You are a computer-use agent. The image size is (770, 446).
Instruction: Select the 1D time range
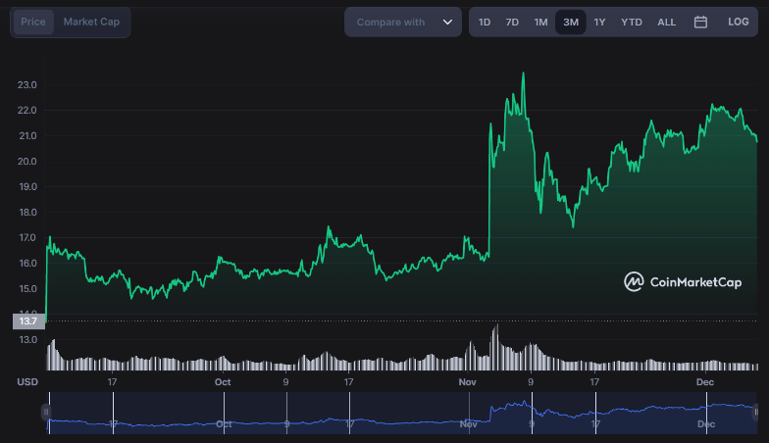point(484,22)
